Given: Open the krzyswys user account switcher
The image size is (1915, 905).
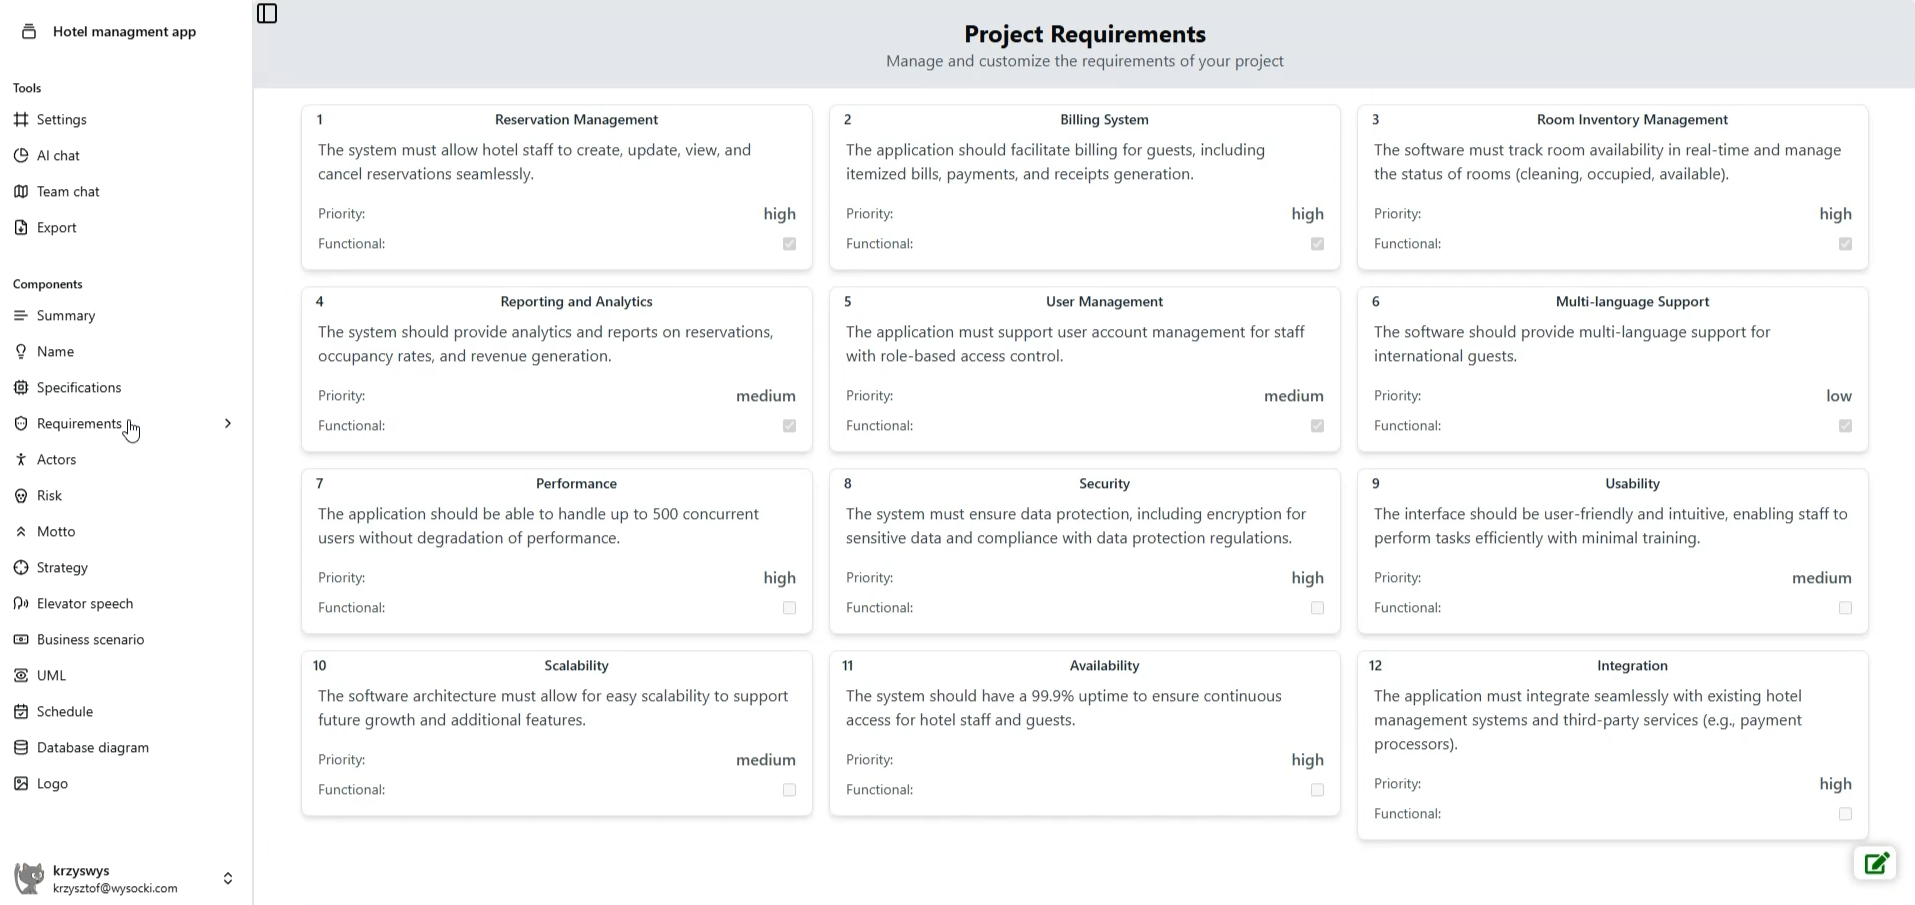Looking at the screenshot, I should point(227,878).
